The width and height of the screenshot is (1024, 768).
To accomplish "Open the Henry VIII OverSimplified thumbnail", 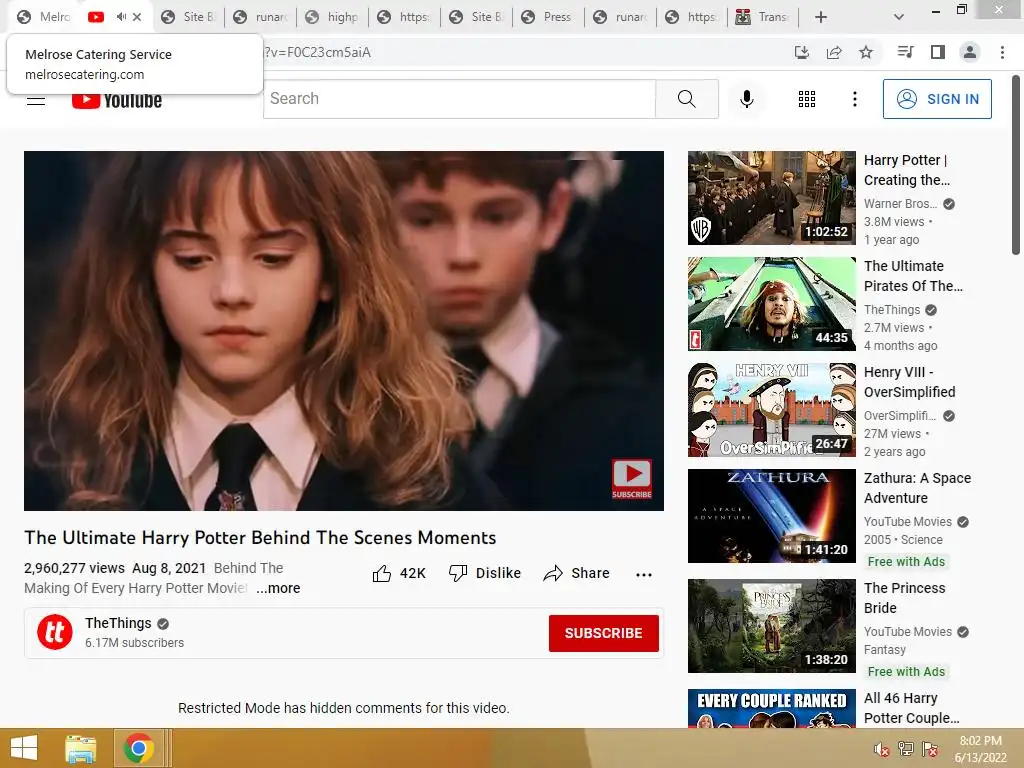I will point(772,410).
